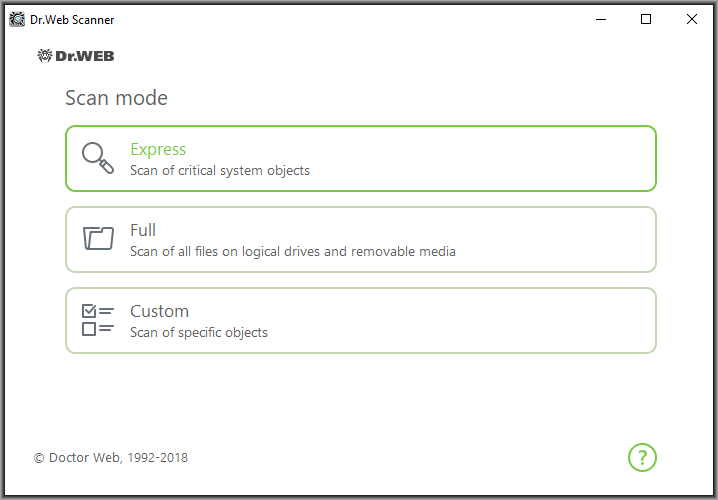Click 'Scan of critical system objects' description
718x500 pixels.
220,170
